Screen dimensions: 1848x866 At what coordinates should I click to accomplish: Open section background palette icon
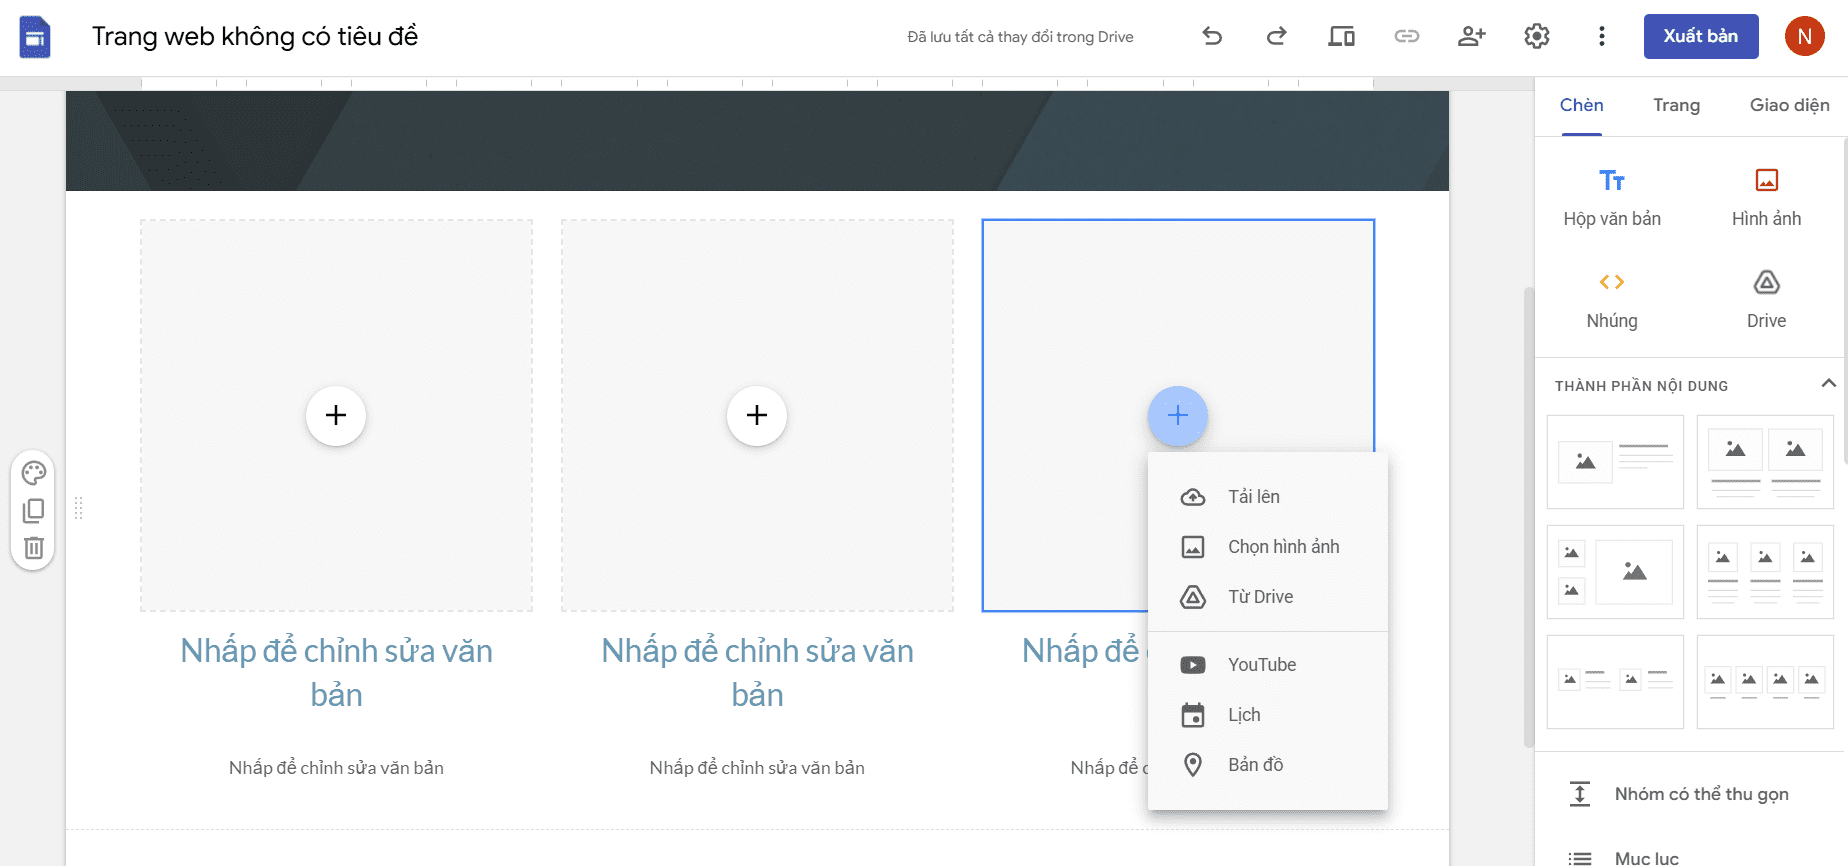pyautogui.click(x=34, y=473)
